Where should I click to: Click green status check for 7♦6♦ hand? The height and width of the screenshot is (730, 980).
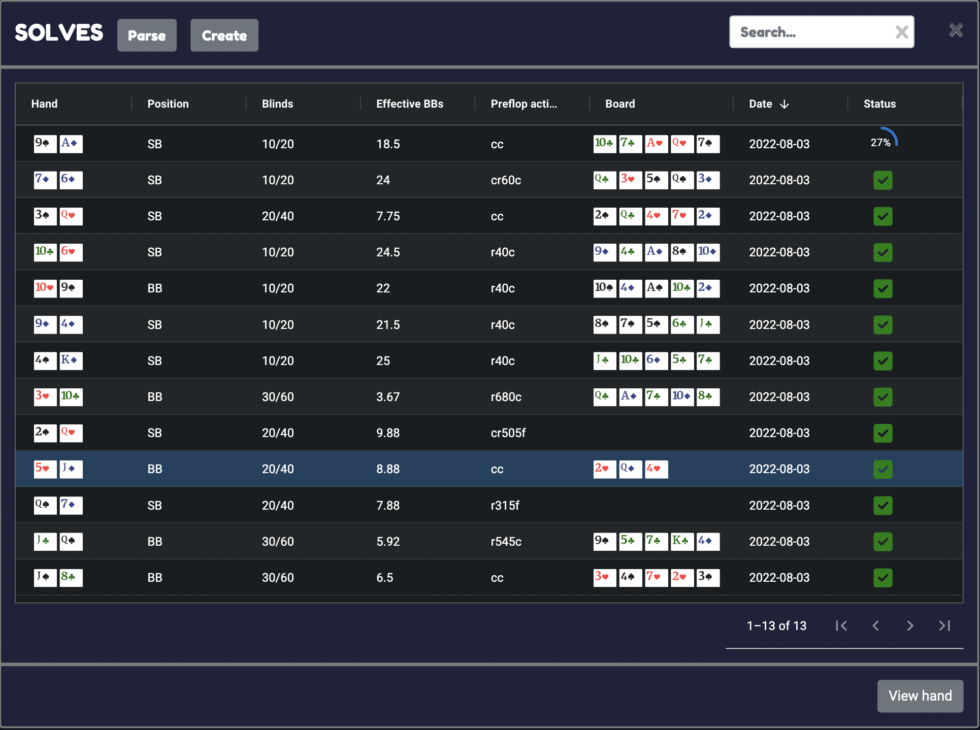[x=882, y=180]
